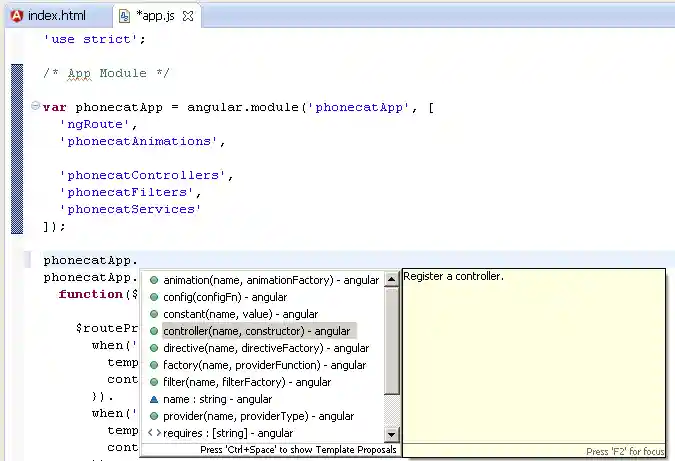Viewport: 675px width, 461px height.
Task: Click green method icon beside provider proposal
Action: (154, 416)
